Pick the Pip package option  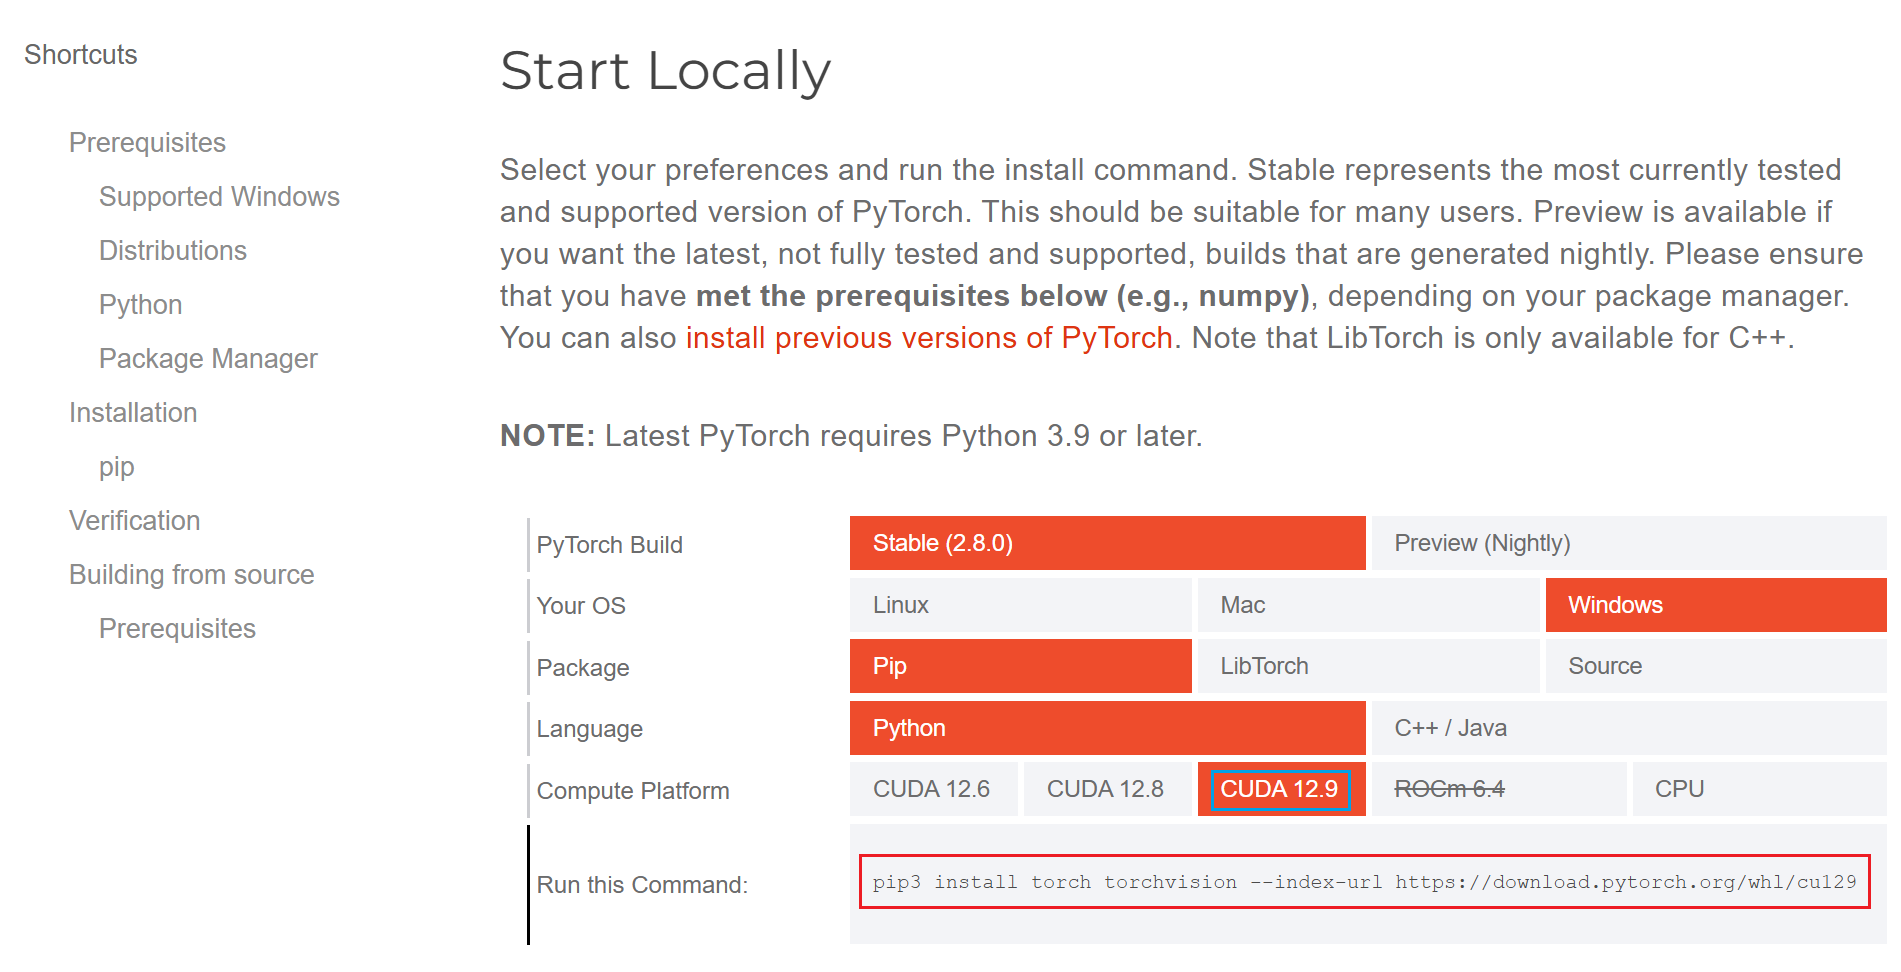click(1020, 666)
